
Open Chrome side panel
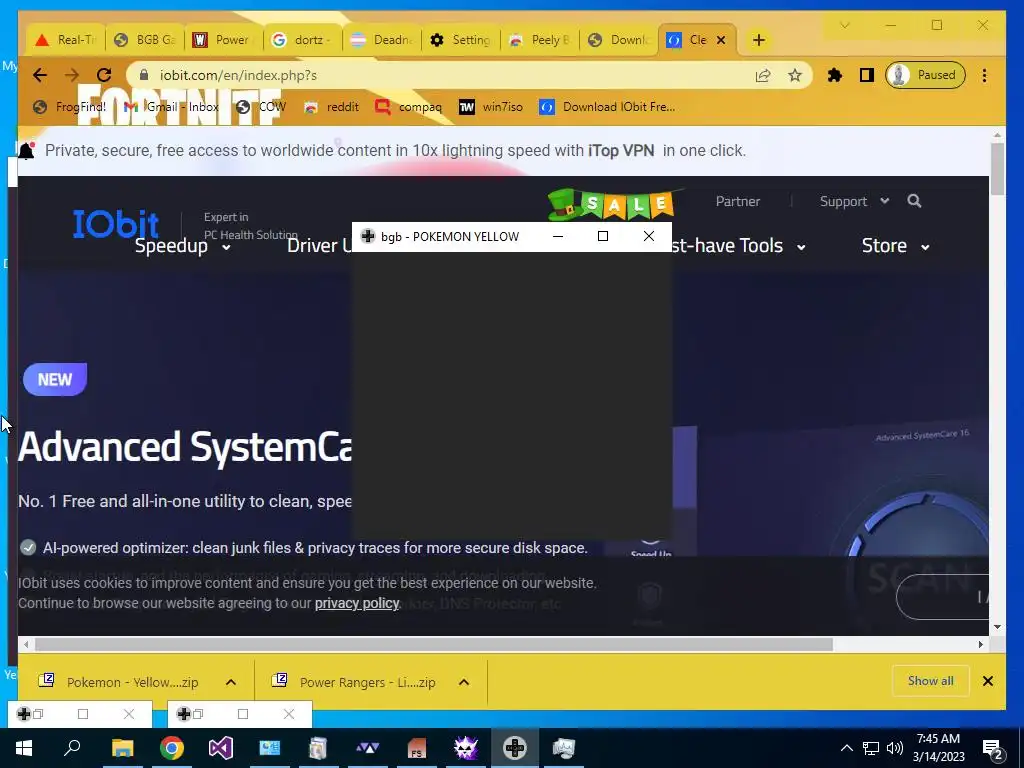[867, 75]
